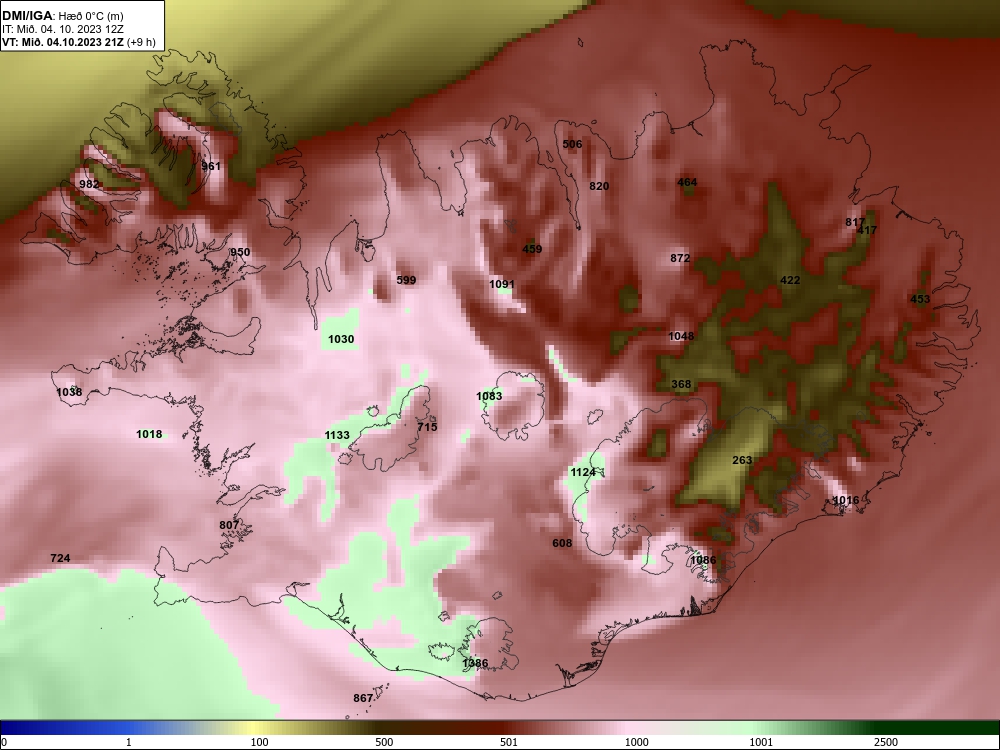Click the legend tick label 501
Viewport: 1000px width, 750px height.
509,742
